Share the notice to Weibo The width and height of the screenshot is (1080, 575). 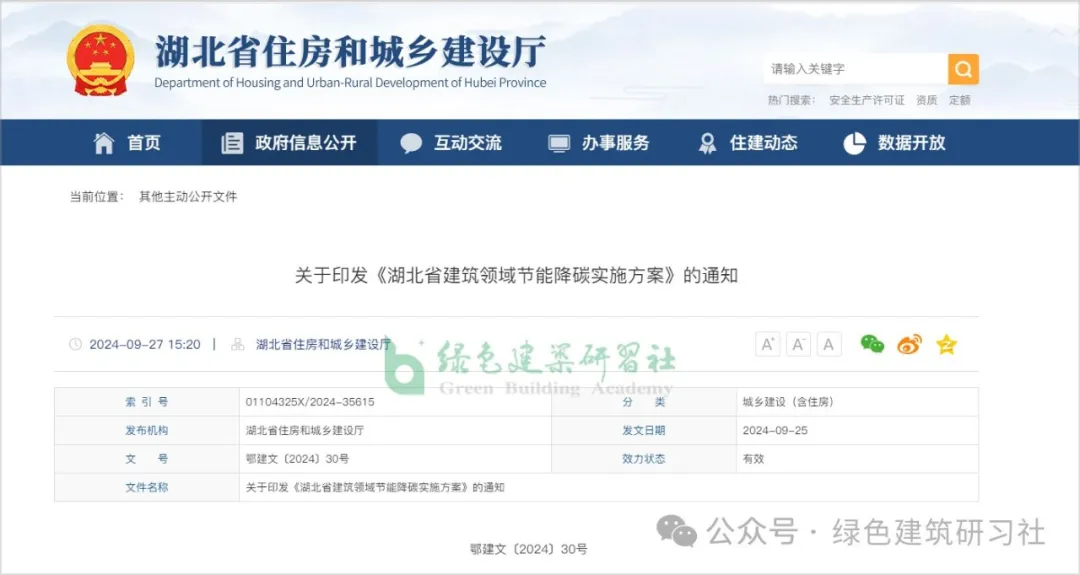[909, 344]
